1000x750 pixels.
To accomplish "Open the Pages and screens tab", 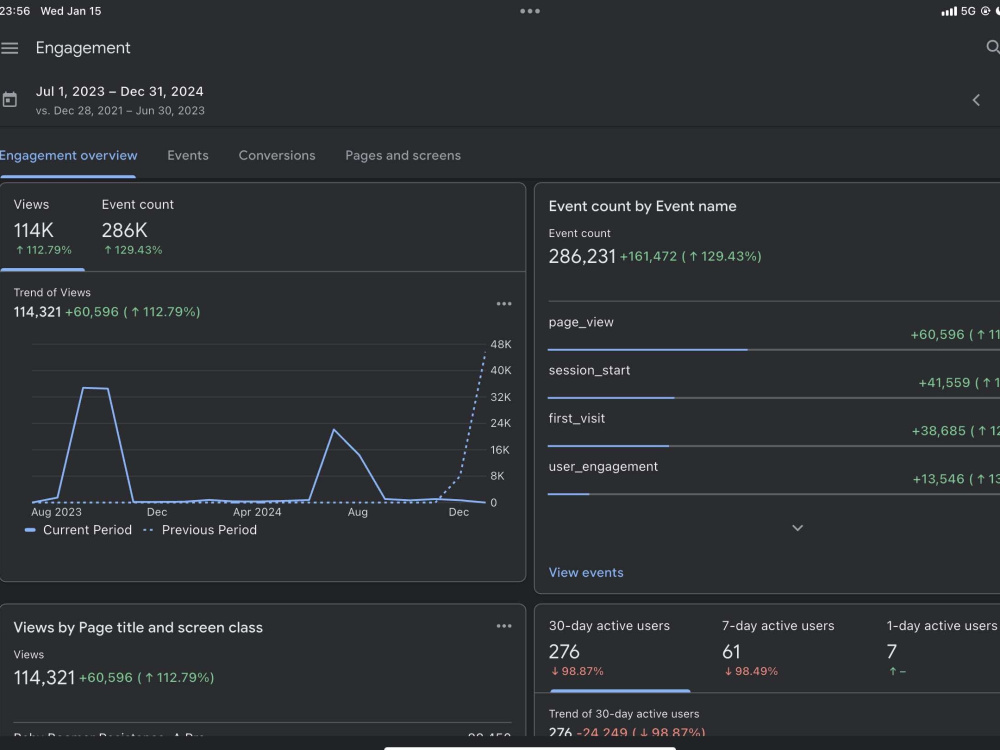I will coord(403,155).
